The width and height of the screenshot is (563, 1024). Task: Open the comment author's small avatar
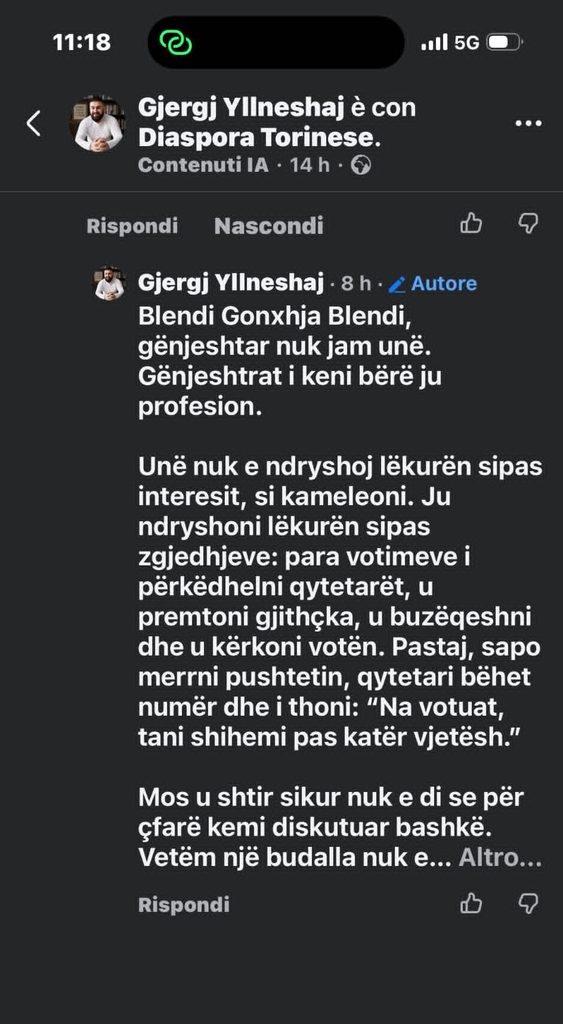pos(110,283)
